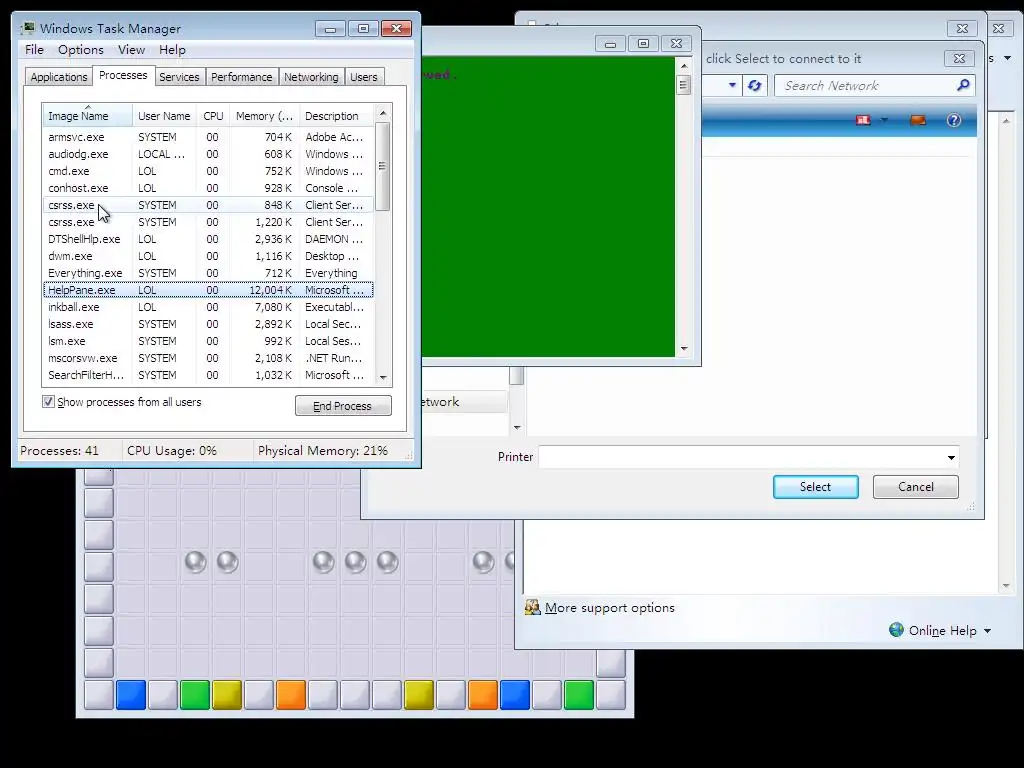
Task: Click the Physical Memory: 21% status entry
Action: click(x=323, y=451)
